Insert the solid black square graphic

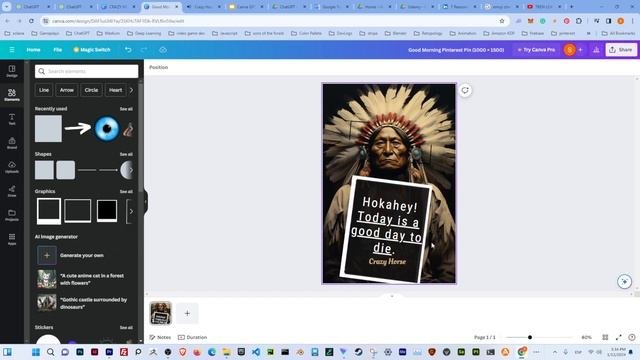[107, 211]
